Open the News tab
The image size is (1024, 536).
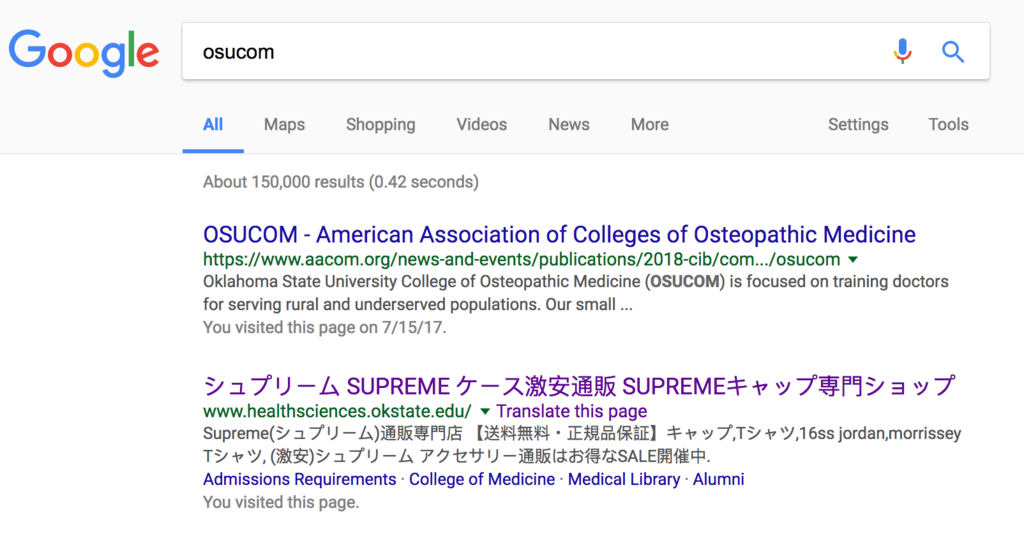tap(568, 125)
